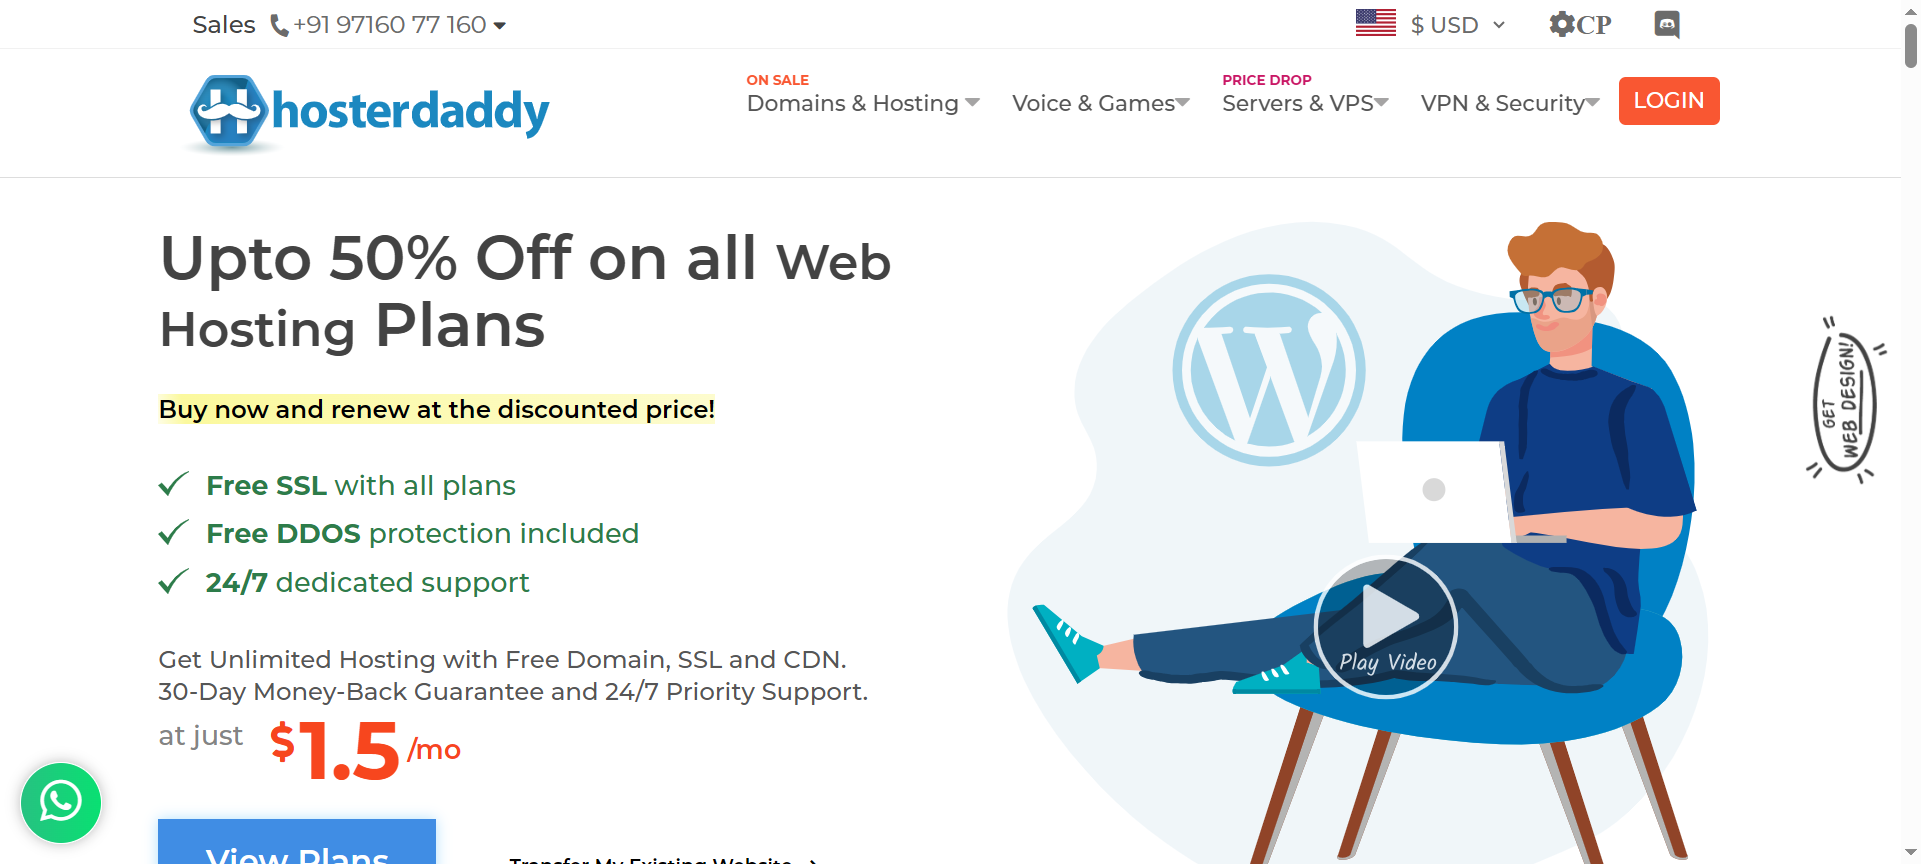Click Transfer My Existing Website link
1921x864 pixels.
coord(663,859)
